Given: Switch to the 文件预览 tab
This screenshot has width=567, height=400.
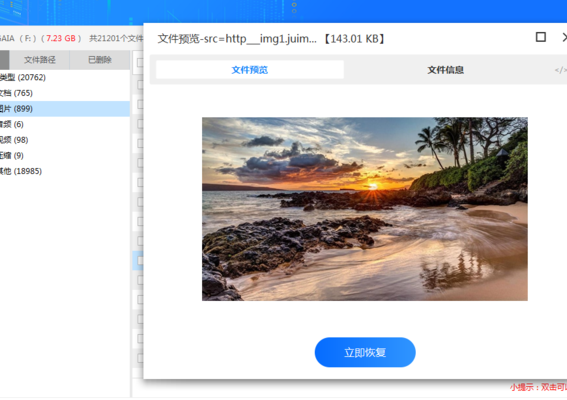Looking at the screenshot, I should (x=250, y=69).
